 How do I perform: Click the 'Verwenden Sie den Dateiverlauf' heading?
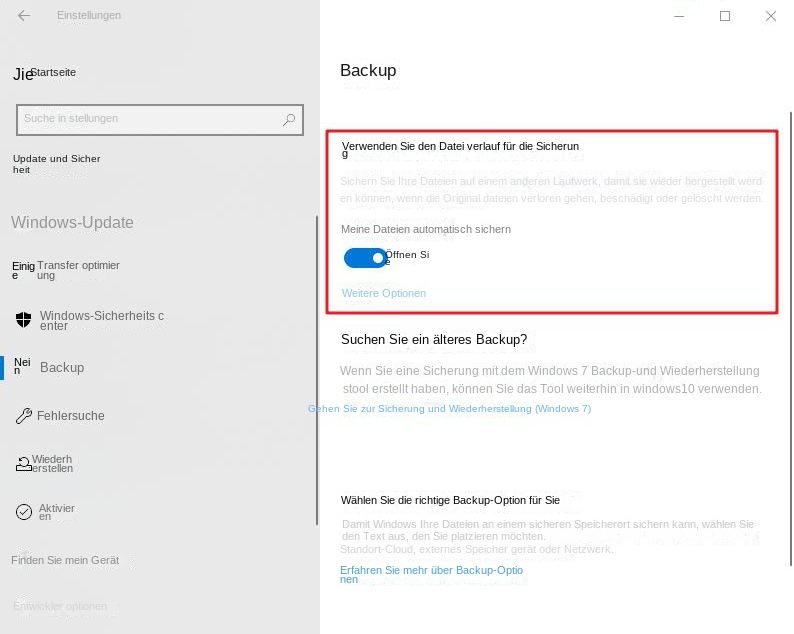pos(460,149)
